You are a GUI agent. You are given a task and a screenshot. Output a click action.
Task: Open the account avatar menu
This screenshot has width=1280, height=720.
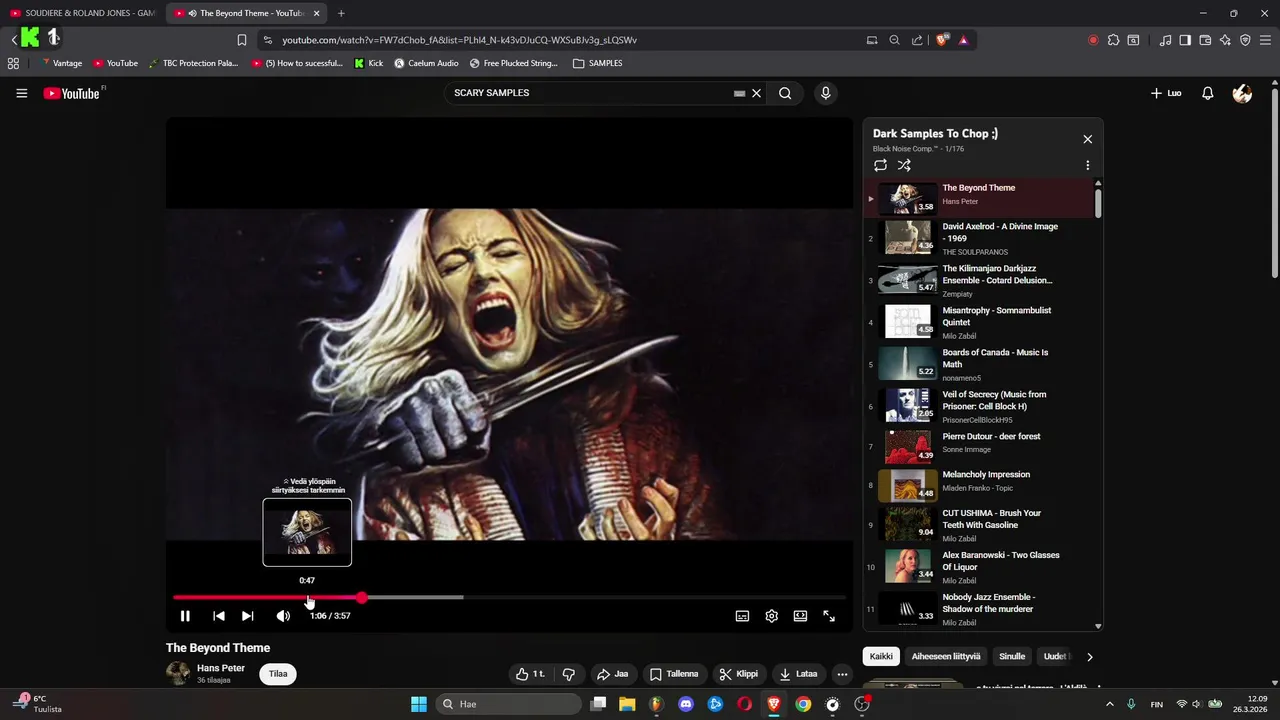(1242, 93)
